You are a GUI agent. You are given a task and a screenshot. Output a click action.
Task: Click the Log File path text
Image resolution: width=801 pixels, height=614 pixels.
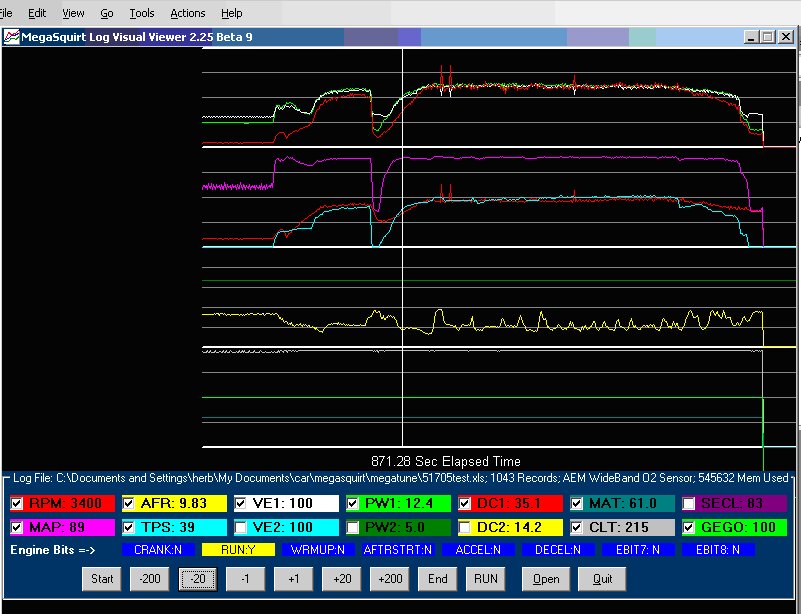coord(400,478)
